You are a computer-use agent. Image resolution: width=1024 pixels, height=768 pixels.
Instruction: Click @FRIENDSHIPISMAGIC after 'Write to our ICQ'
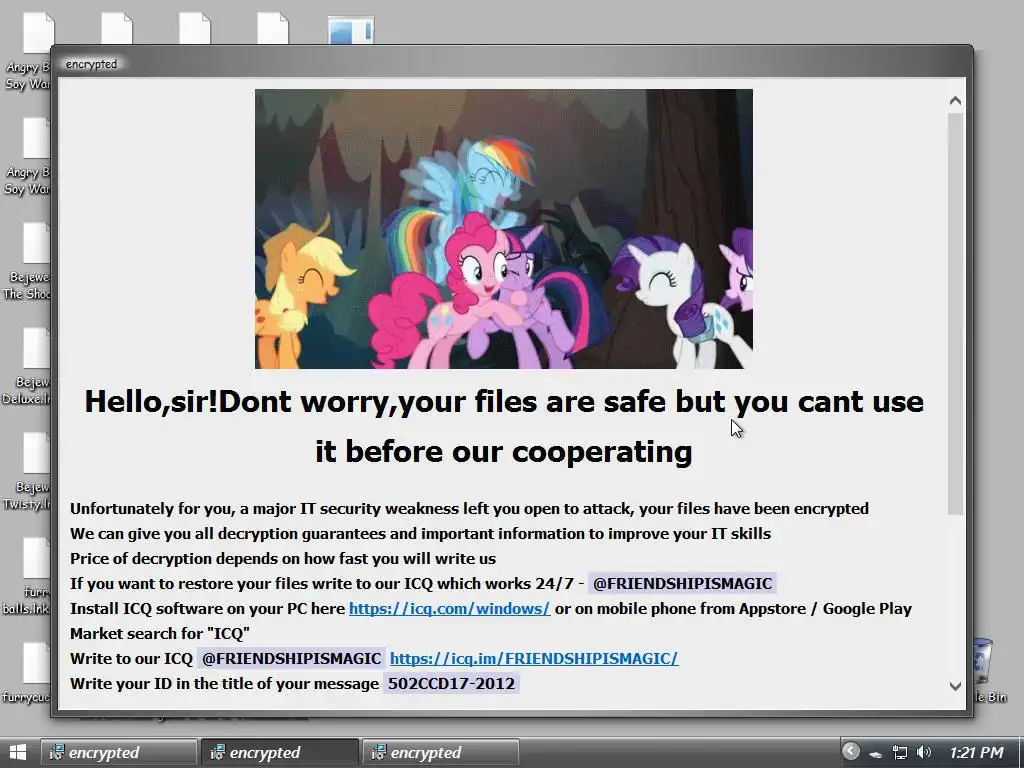point(291,658)
